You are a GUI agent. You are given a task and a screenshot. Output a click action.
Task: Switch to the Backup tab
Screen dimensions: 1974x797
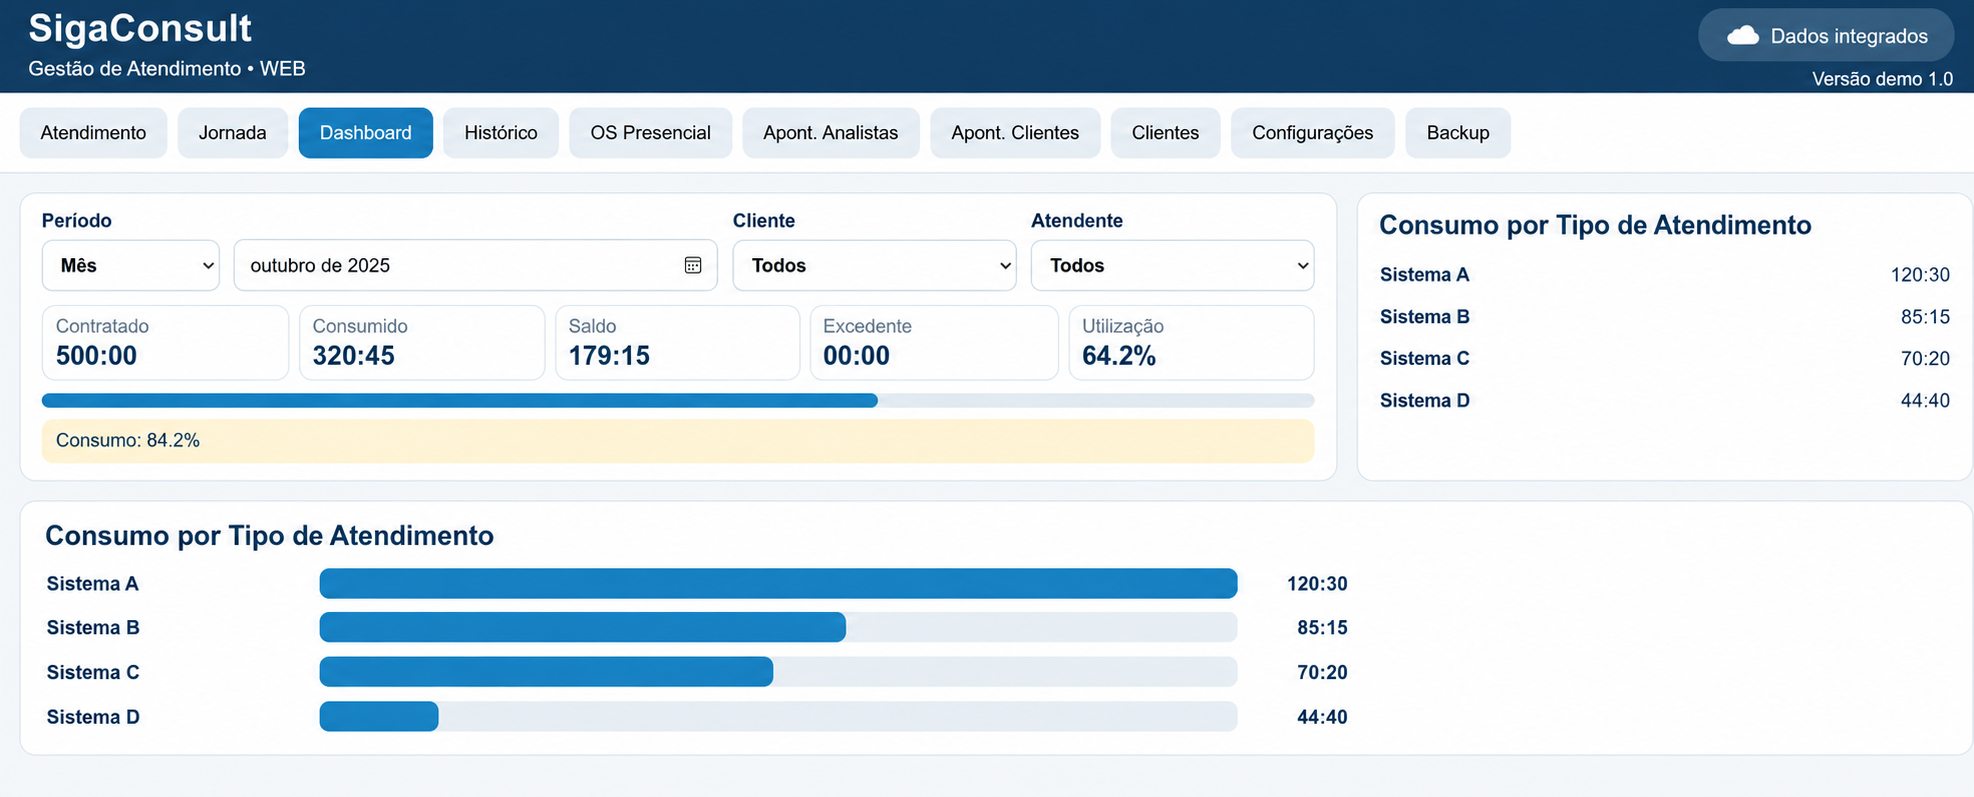pos(1458,133)
